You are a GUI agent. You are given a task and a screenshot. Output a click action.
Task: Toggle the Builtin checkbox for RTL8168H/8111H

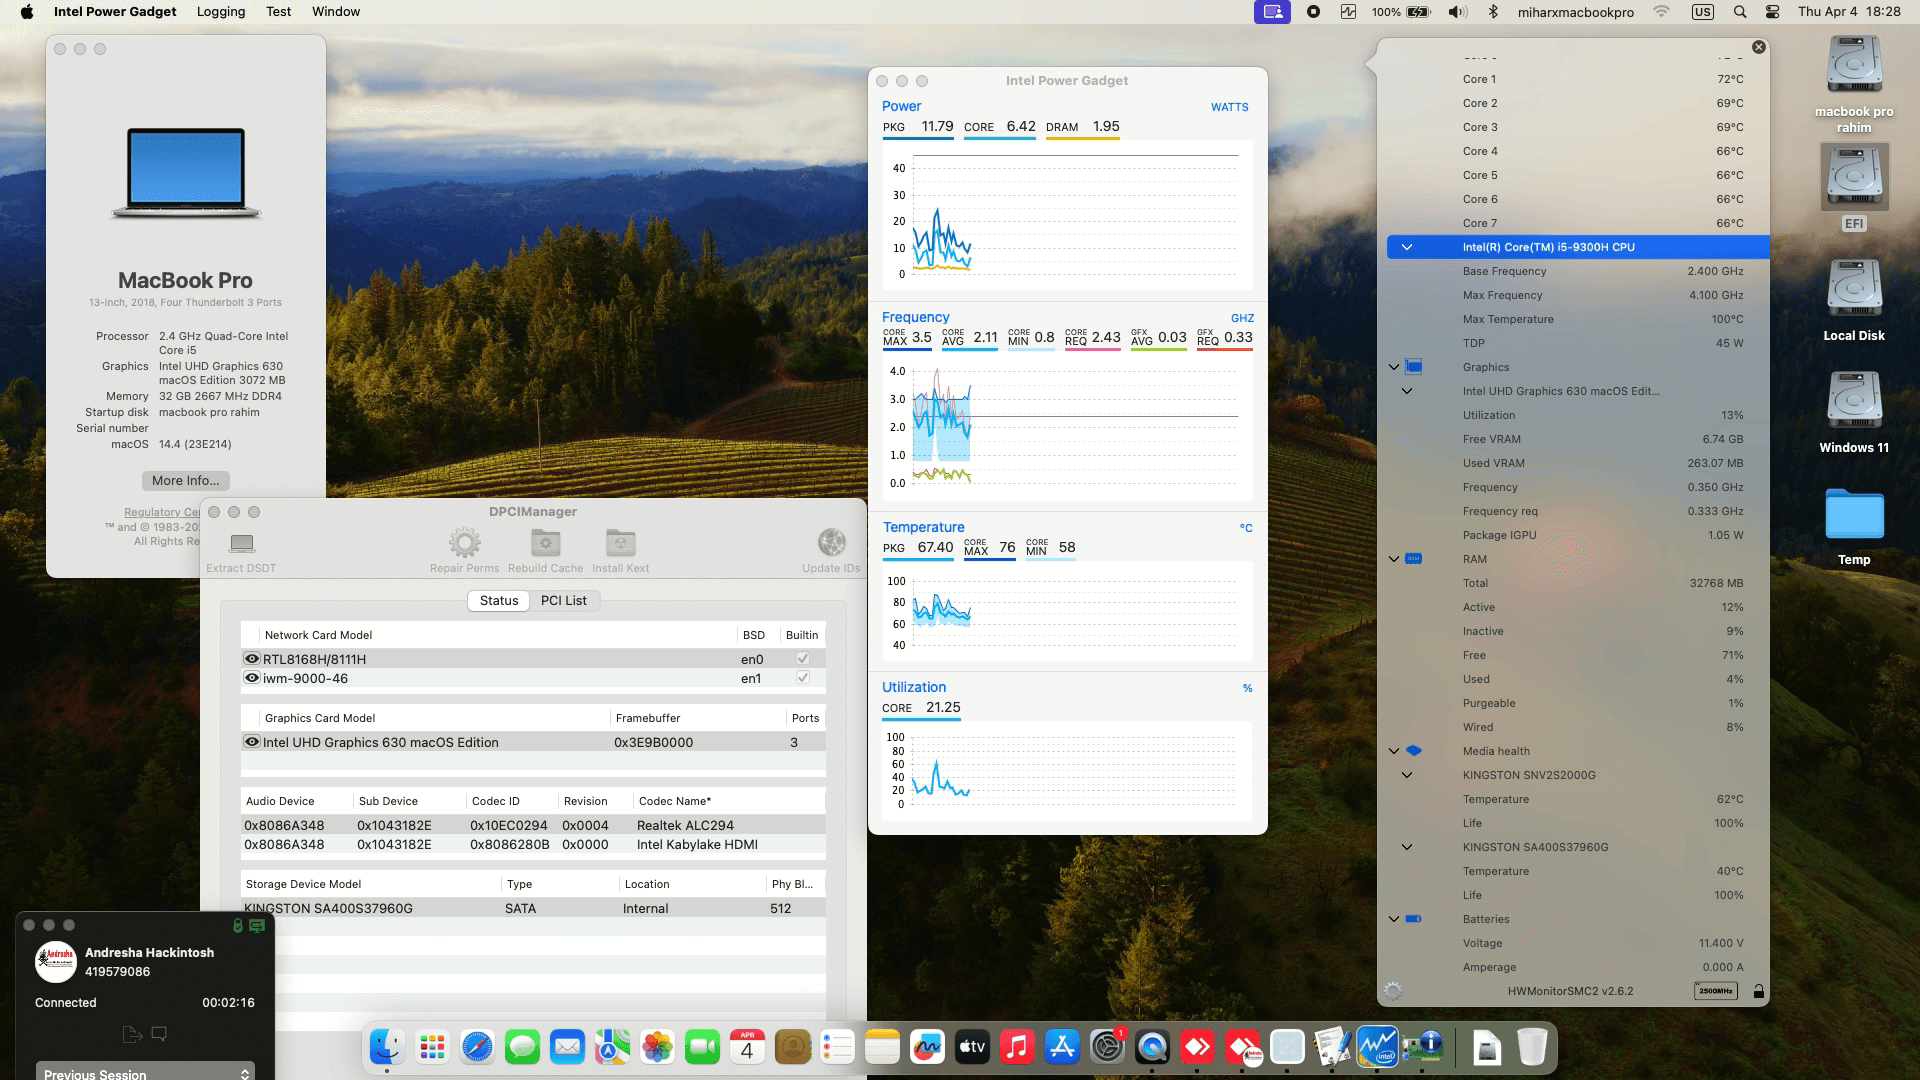pyautogui.click(x=802, y=658)
